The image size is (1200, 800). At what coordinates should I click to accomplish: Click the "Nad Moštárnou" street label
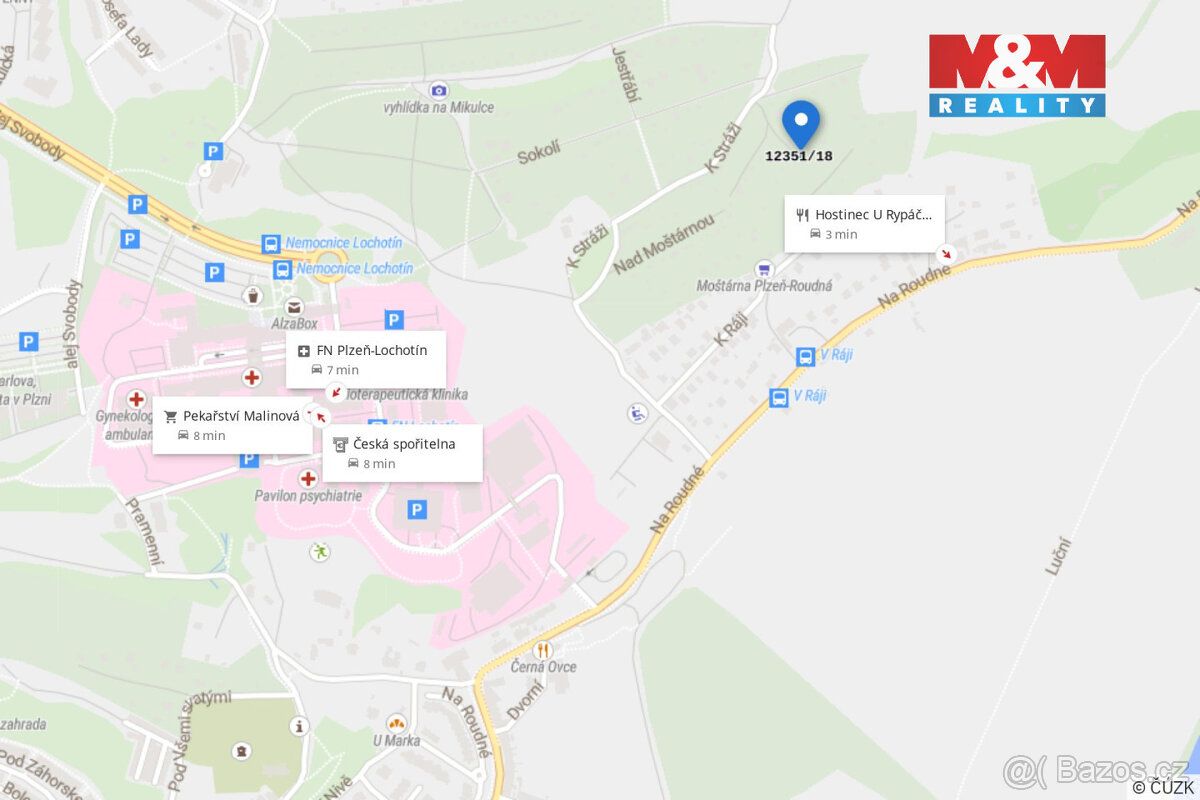664,245
